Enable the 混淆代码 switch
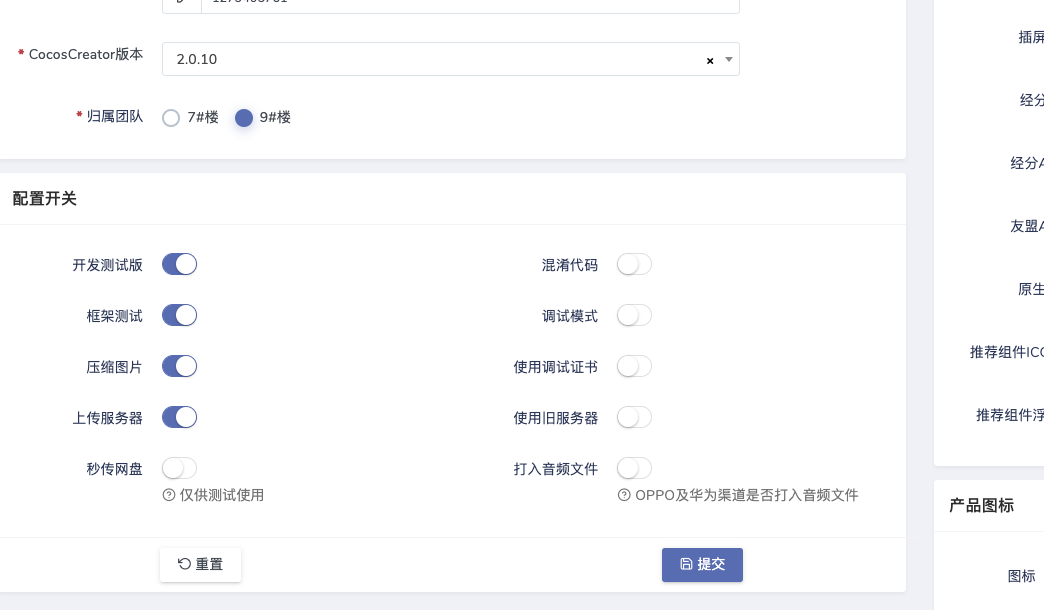 point(634,264)
